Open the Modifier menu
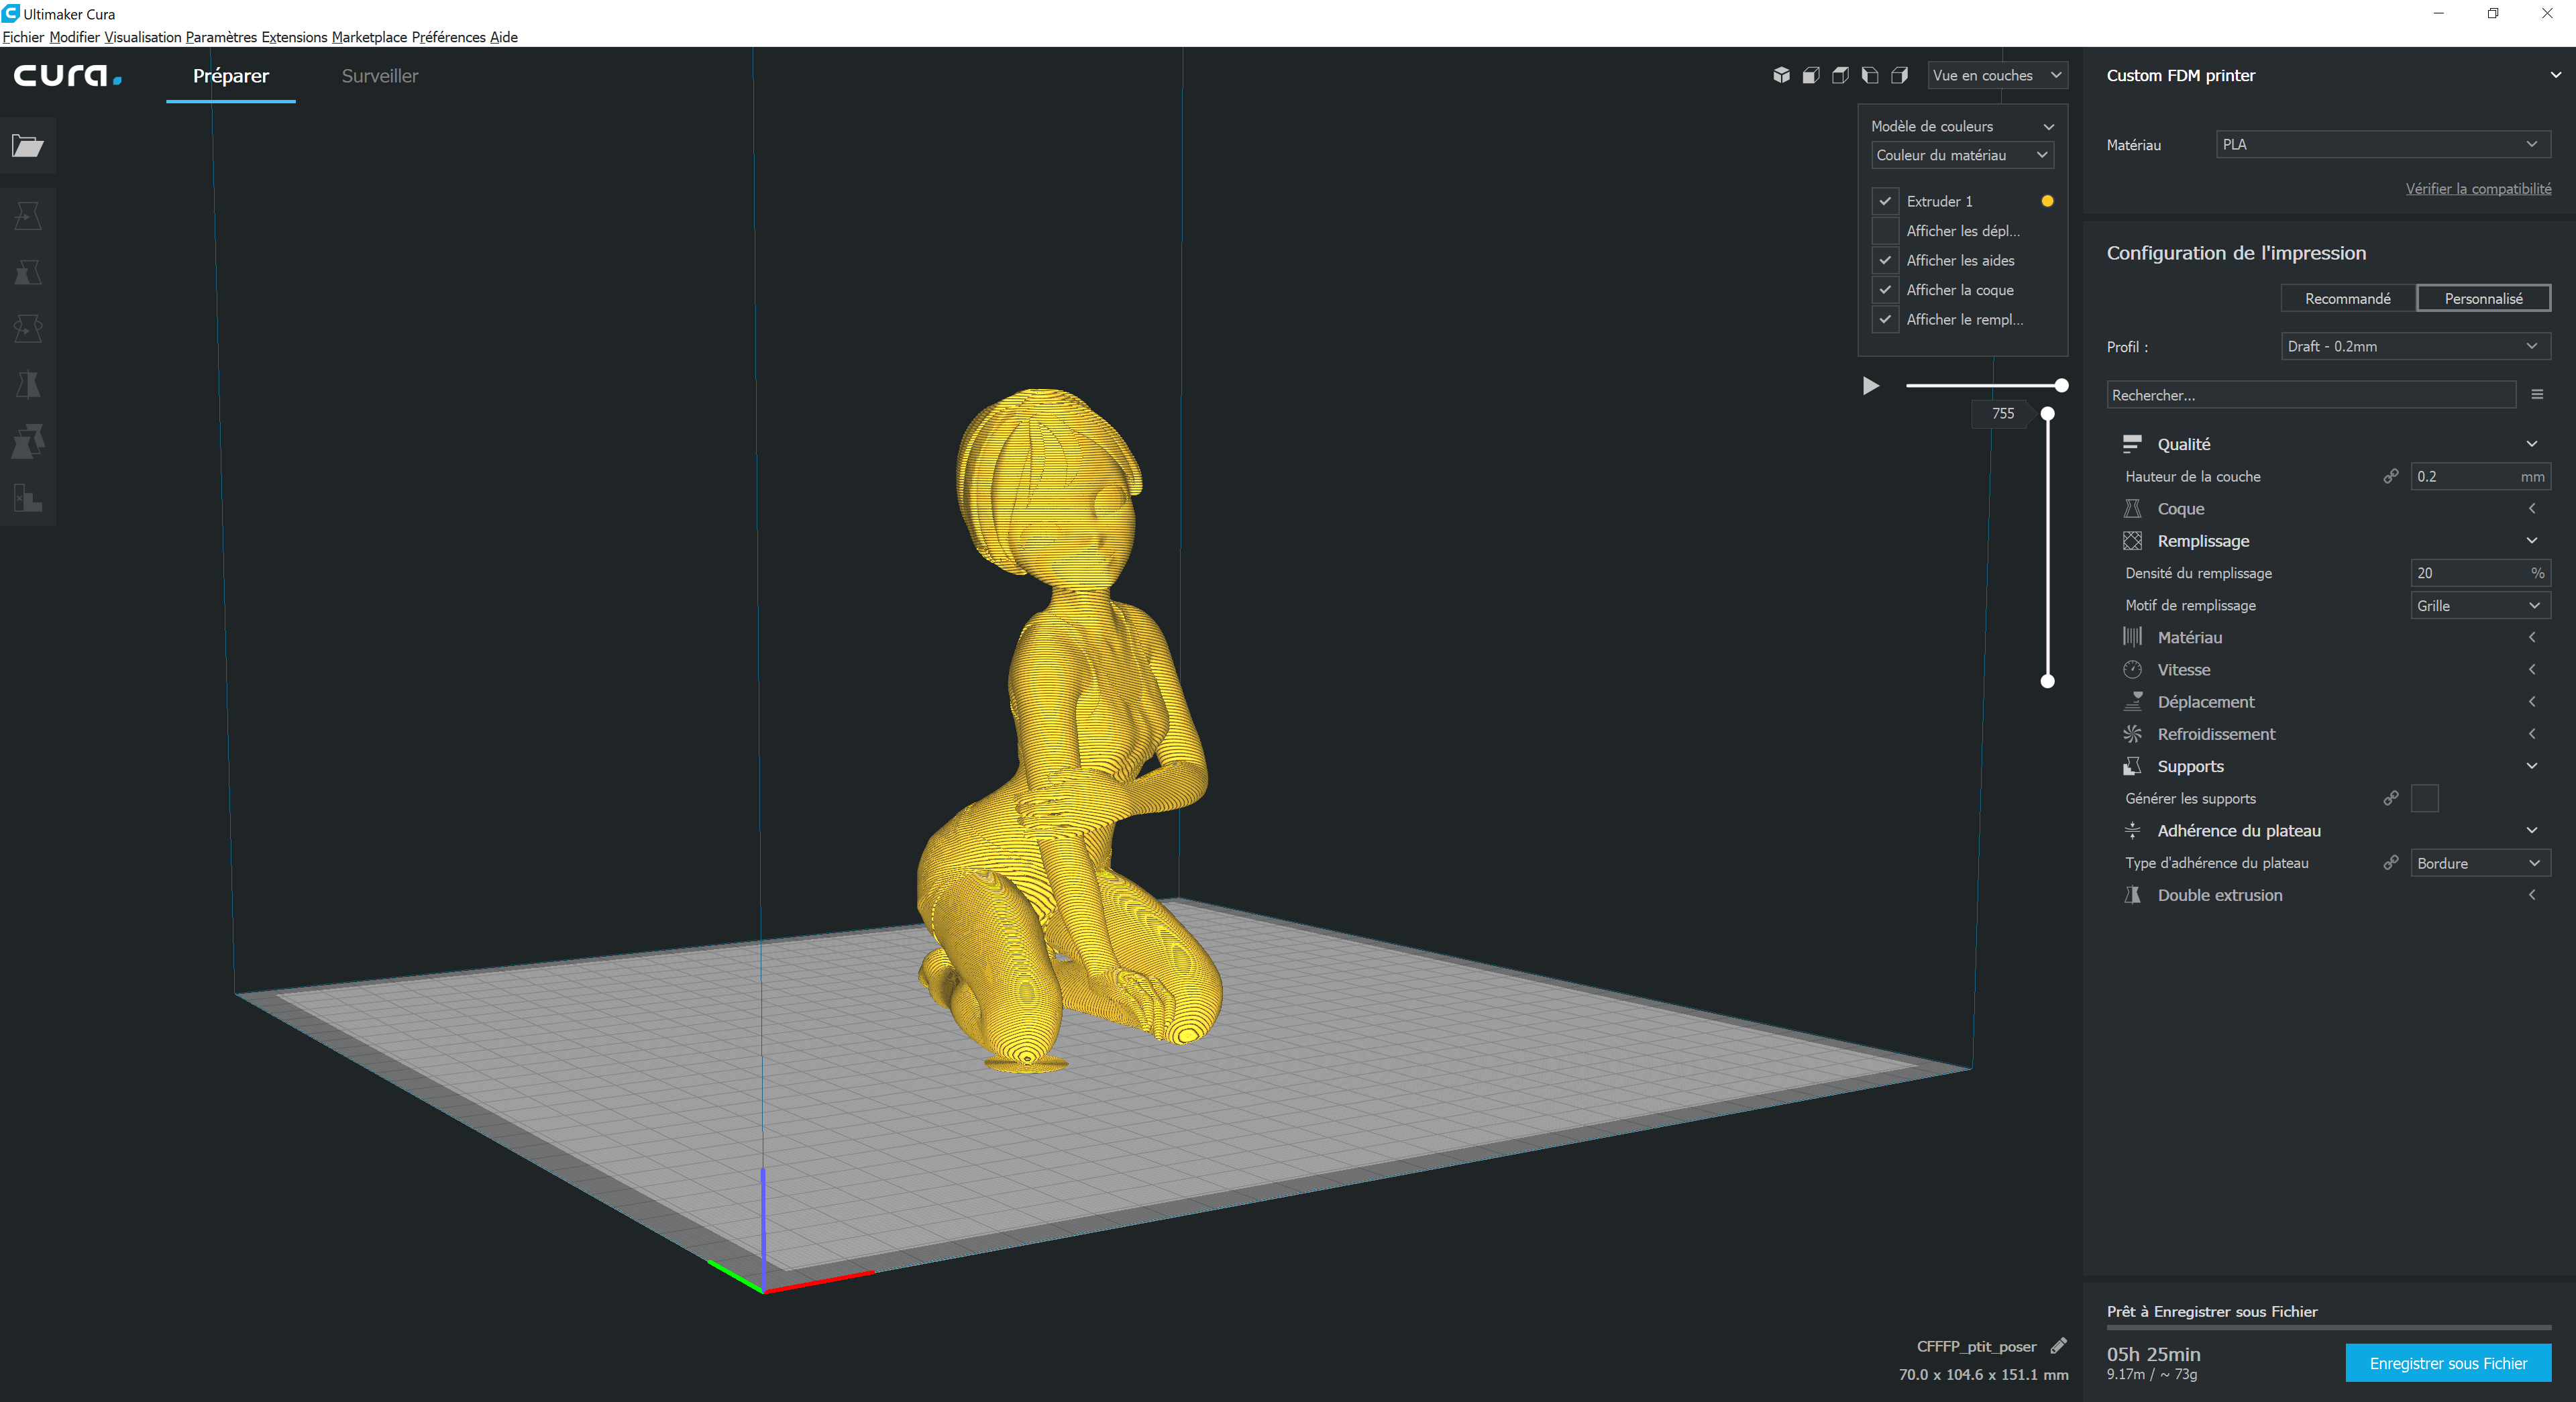Viewport: 2576px width, 1402px height. 74,37
